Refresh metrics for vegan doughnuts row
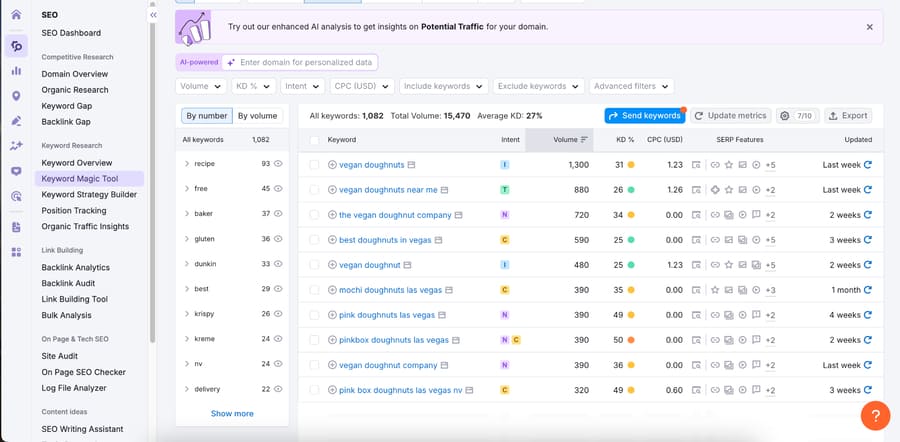 pyautogui.click(x=868, y=165)
